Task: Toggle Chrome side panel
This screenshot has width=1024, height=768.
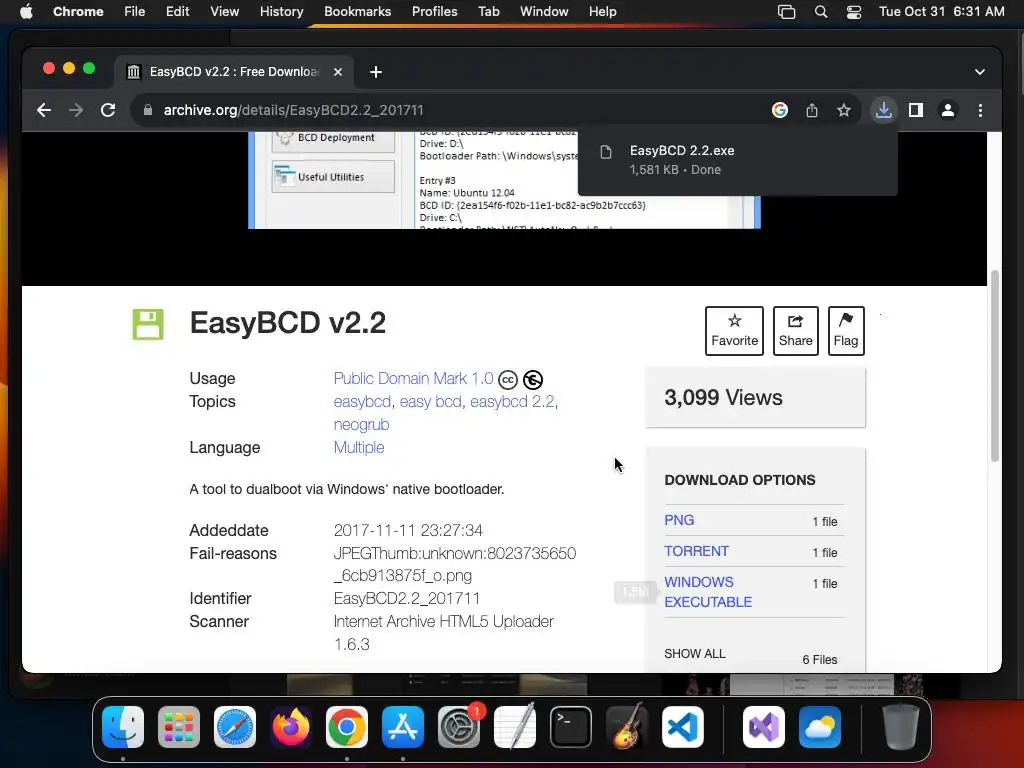Action: tap(916, 110)
